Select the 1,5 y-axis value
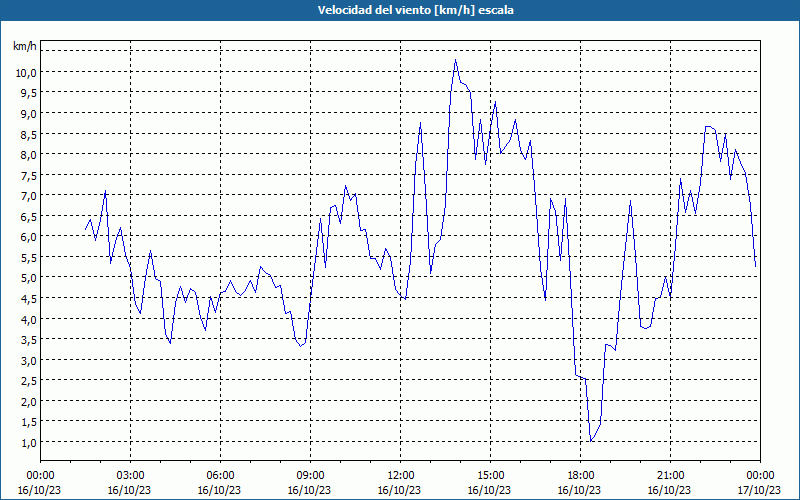This screenshot has width=800, height=500. coord(28,422)
